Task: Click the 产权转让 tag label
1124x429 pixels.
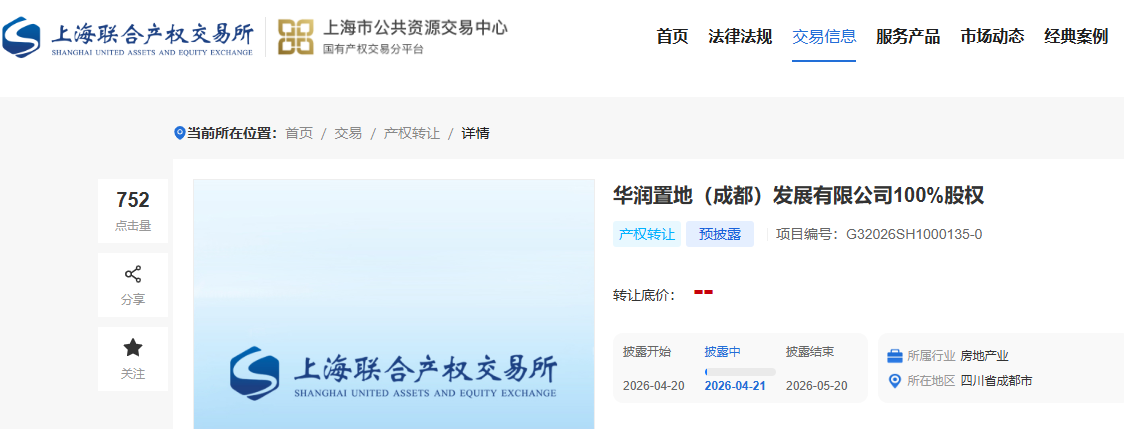Action: pyautogui.click(x=647, y=235)
